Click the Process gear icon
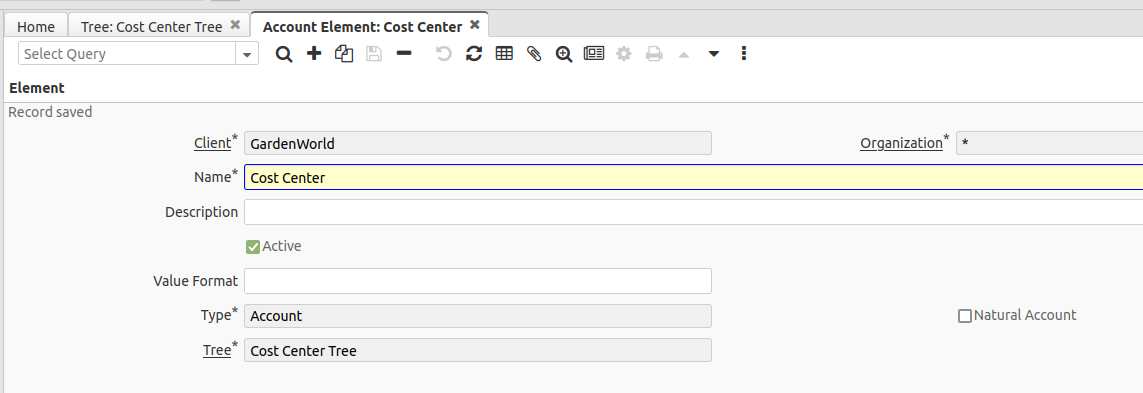The image size is (1143, 393). [624, 53]
